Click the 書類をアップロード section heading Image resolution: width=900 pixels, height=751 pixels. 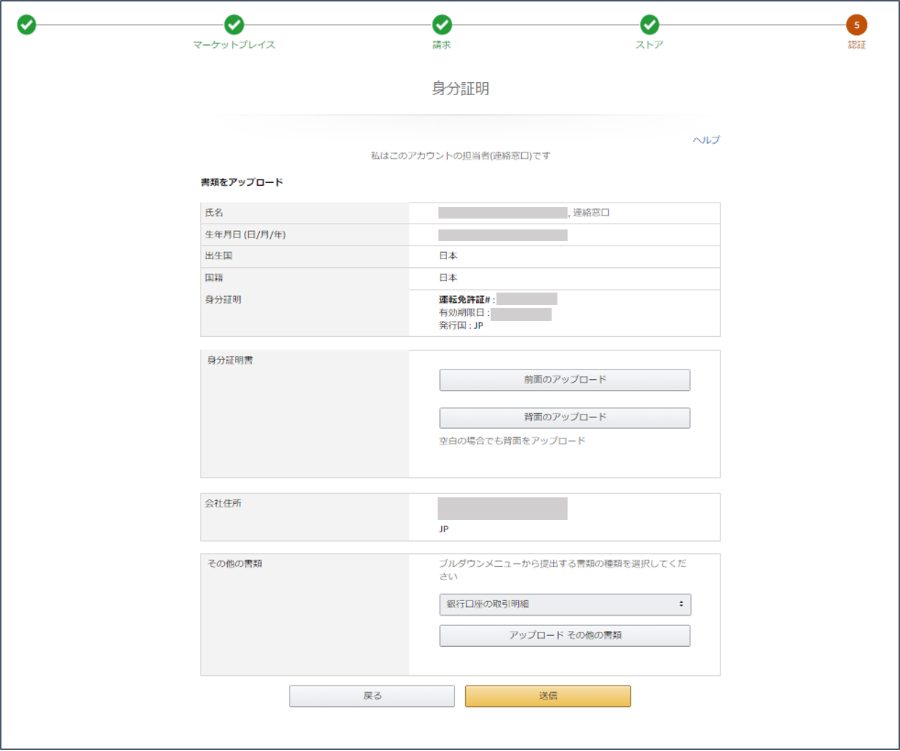242,182
